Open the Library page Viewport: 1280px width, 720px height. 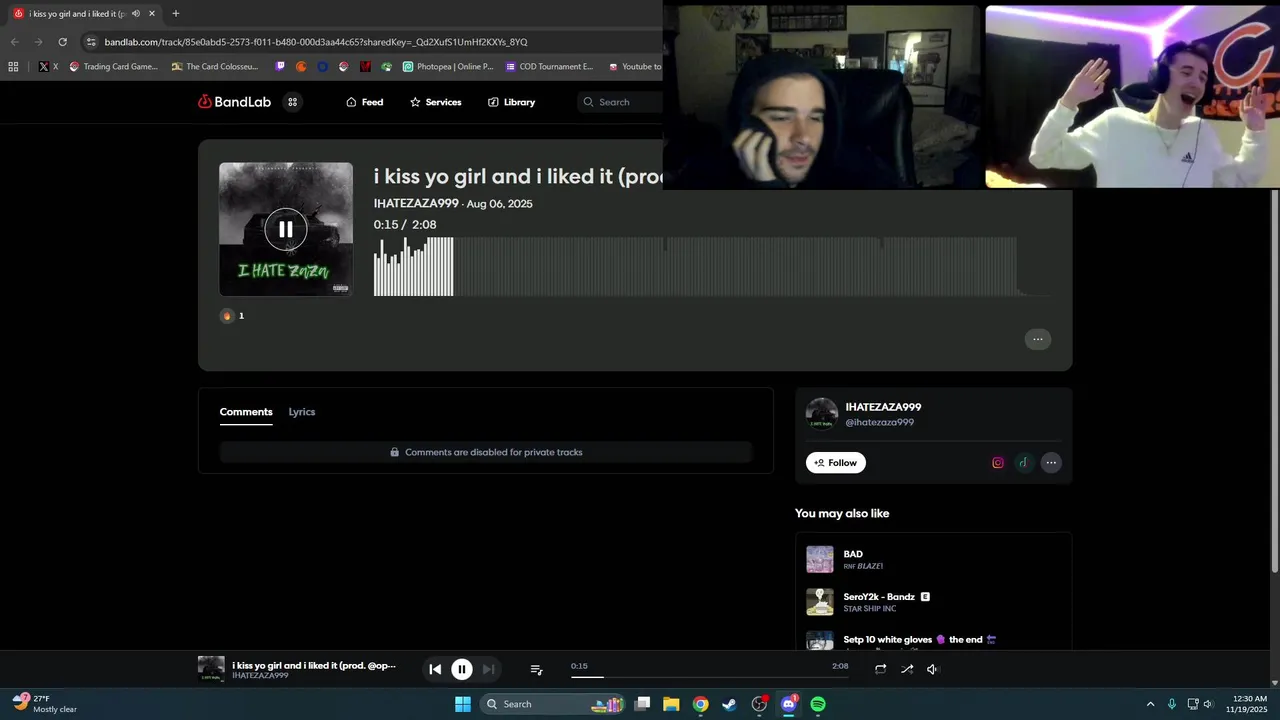[x=512, y=102]
